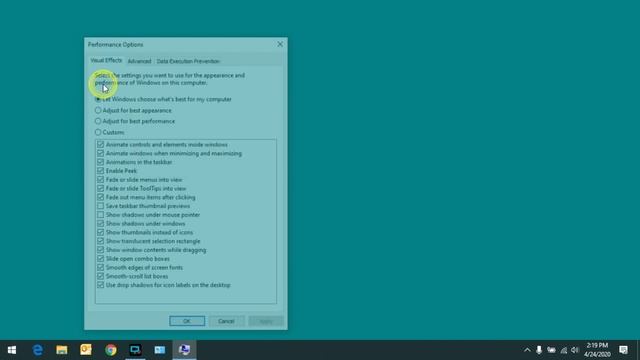
Task: Open the window-style app icon on taskbar
Action: click(x=160, y=350)
